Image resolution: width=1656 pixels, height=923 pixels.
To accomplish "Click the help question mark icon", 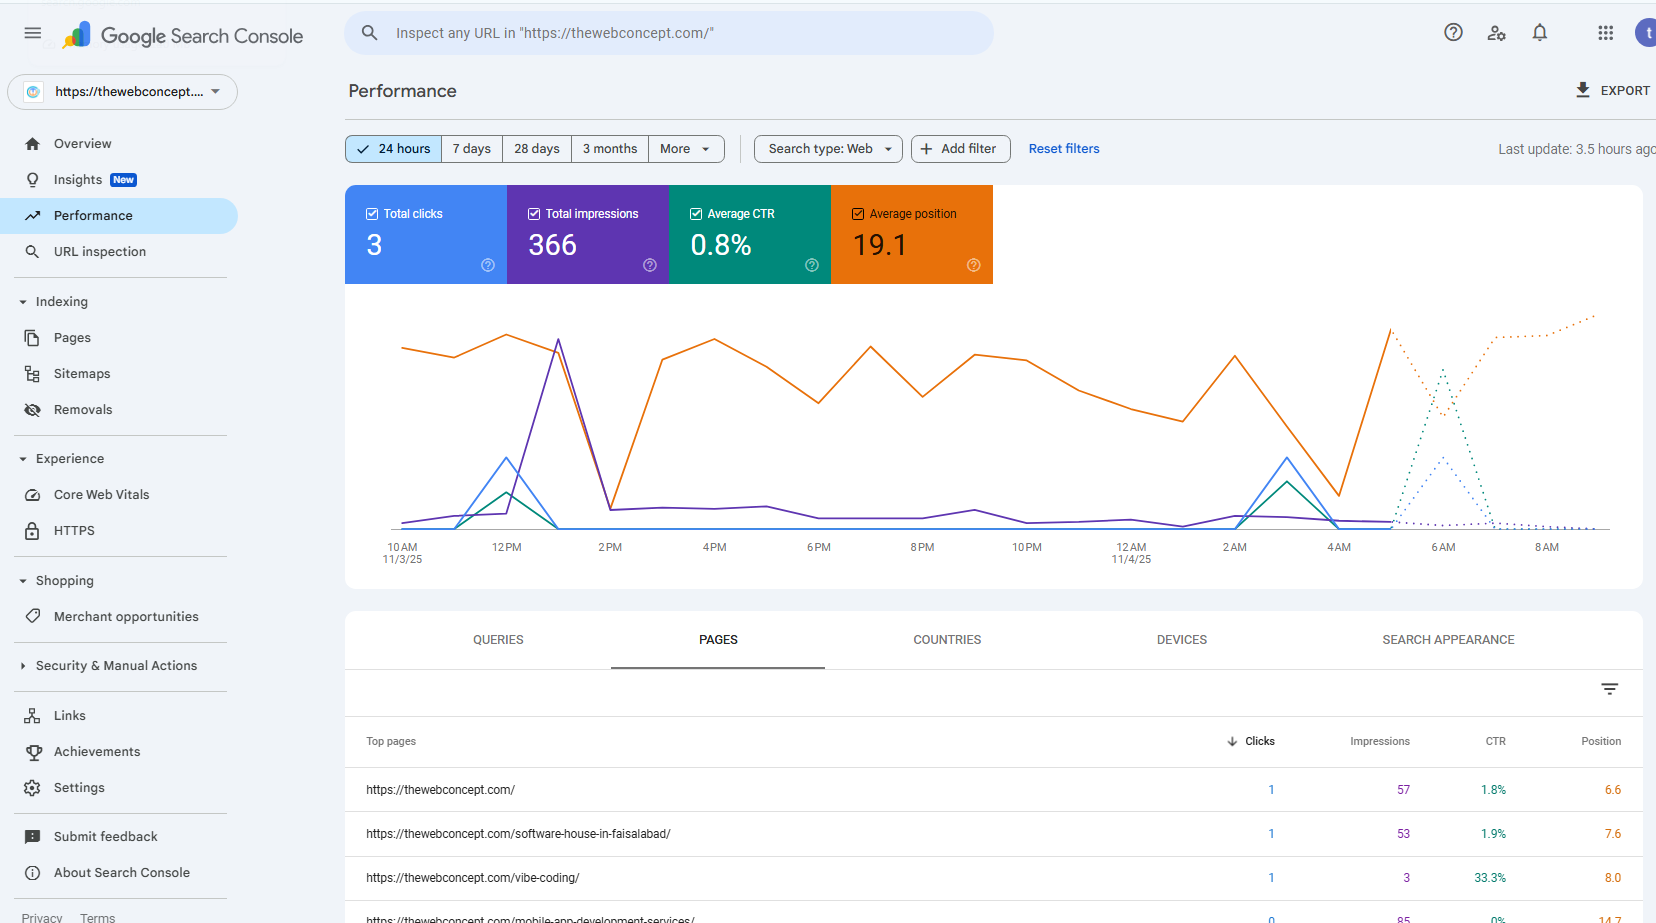I will click(1453, 32).
